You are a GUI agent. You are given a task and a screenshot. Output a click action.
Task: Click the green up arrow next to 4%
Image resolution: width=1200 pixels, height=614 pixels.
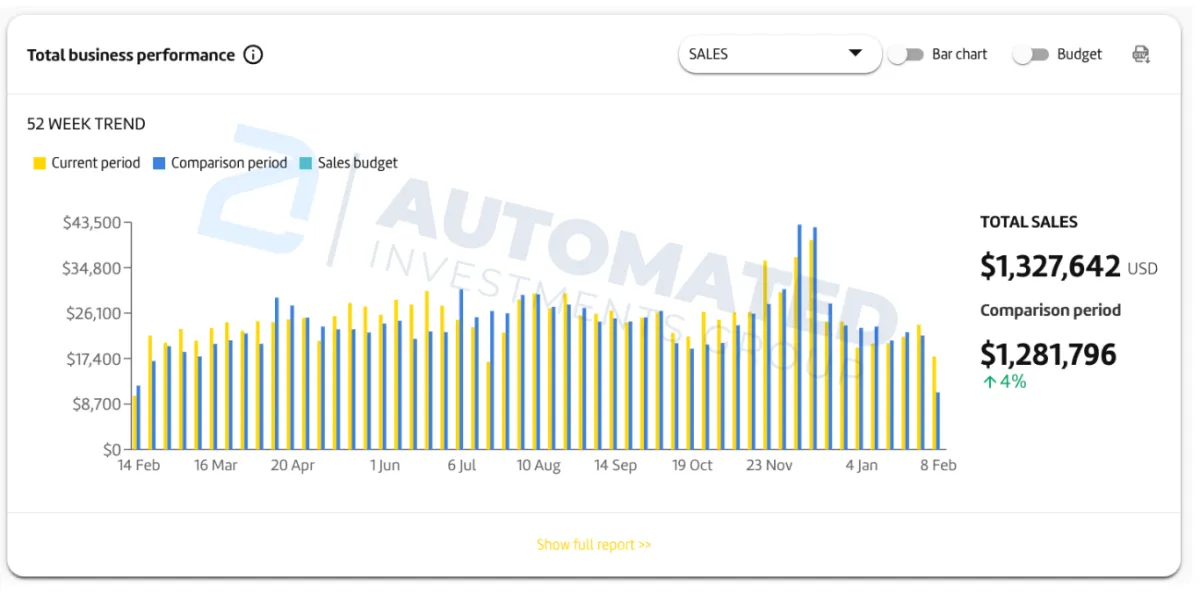(x=989, y=382)
